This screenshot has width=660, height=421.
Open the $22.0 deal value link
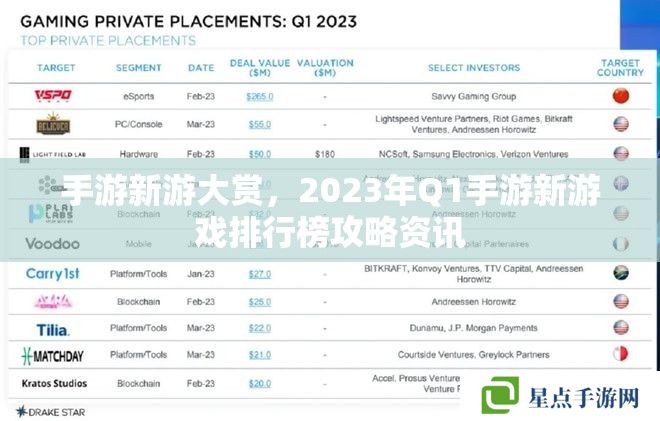[260, 328]
